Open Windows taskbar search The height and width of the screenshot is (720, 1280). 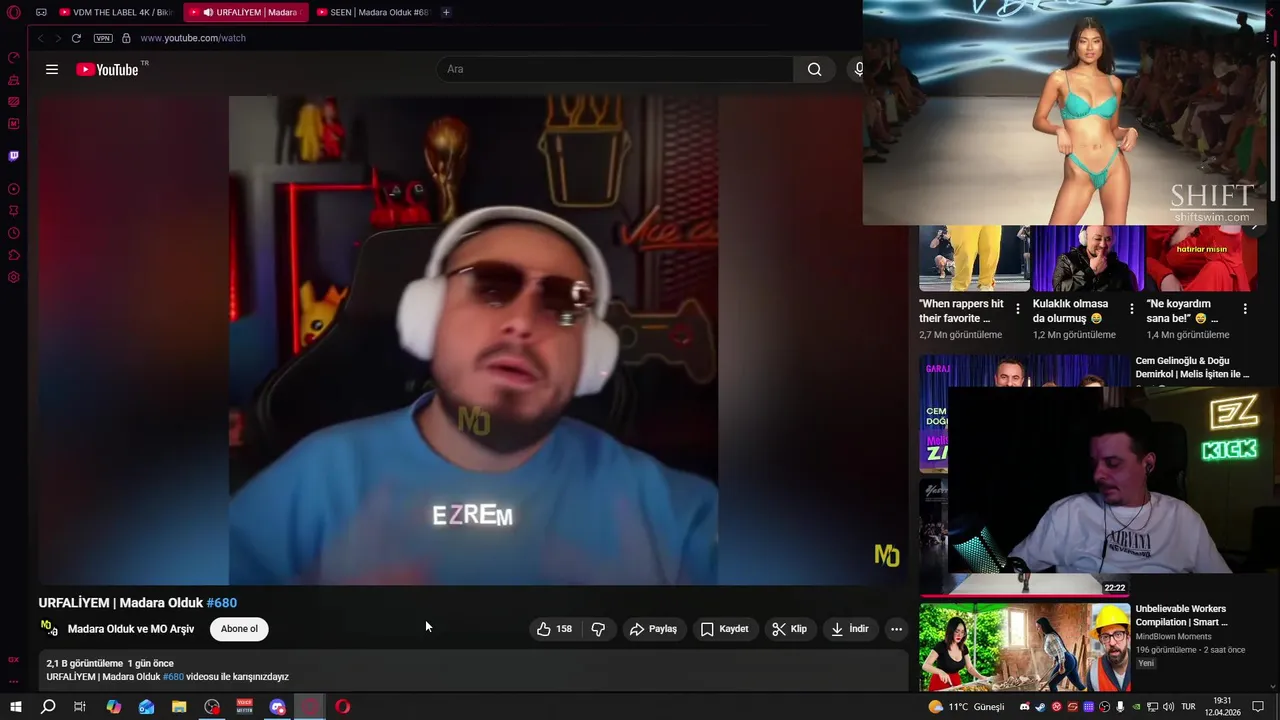pos(48,707)
